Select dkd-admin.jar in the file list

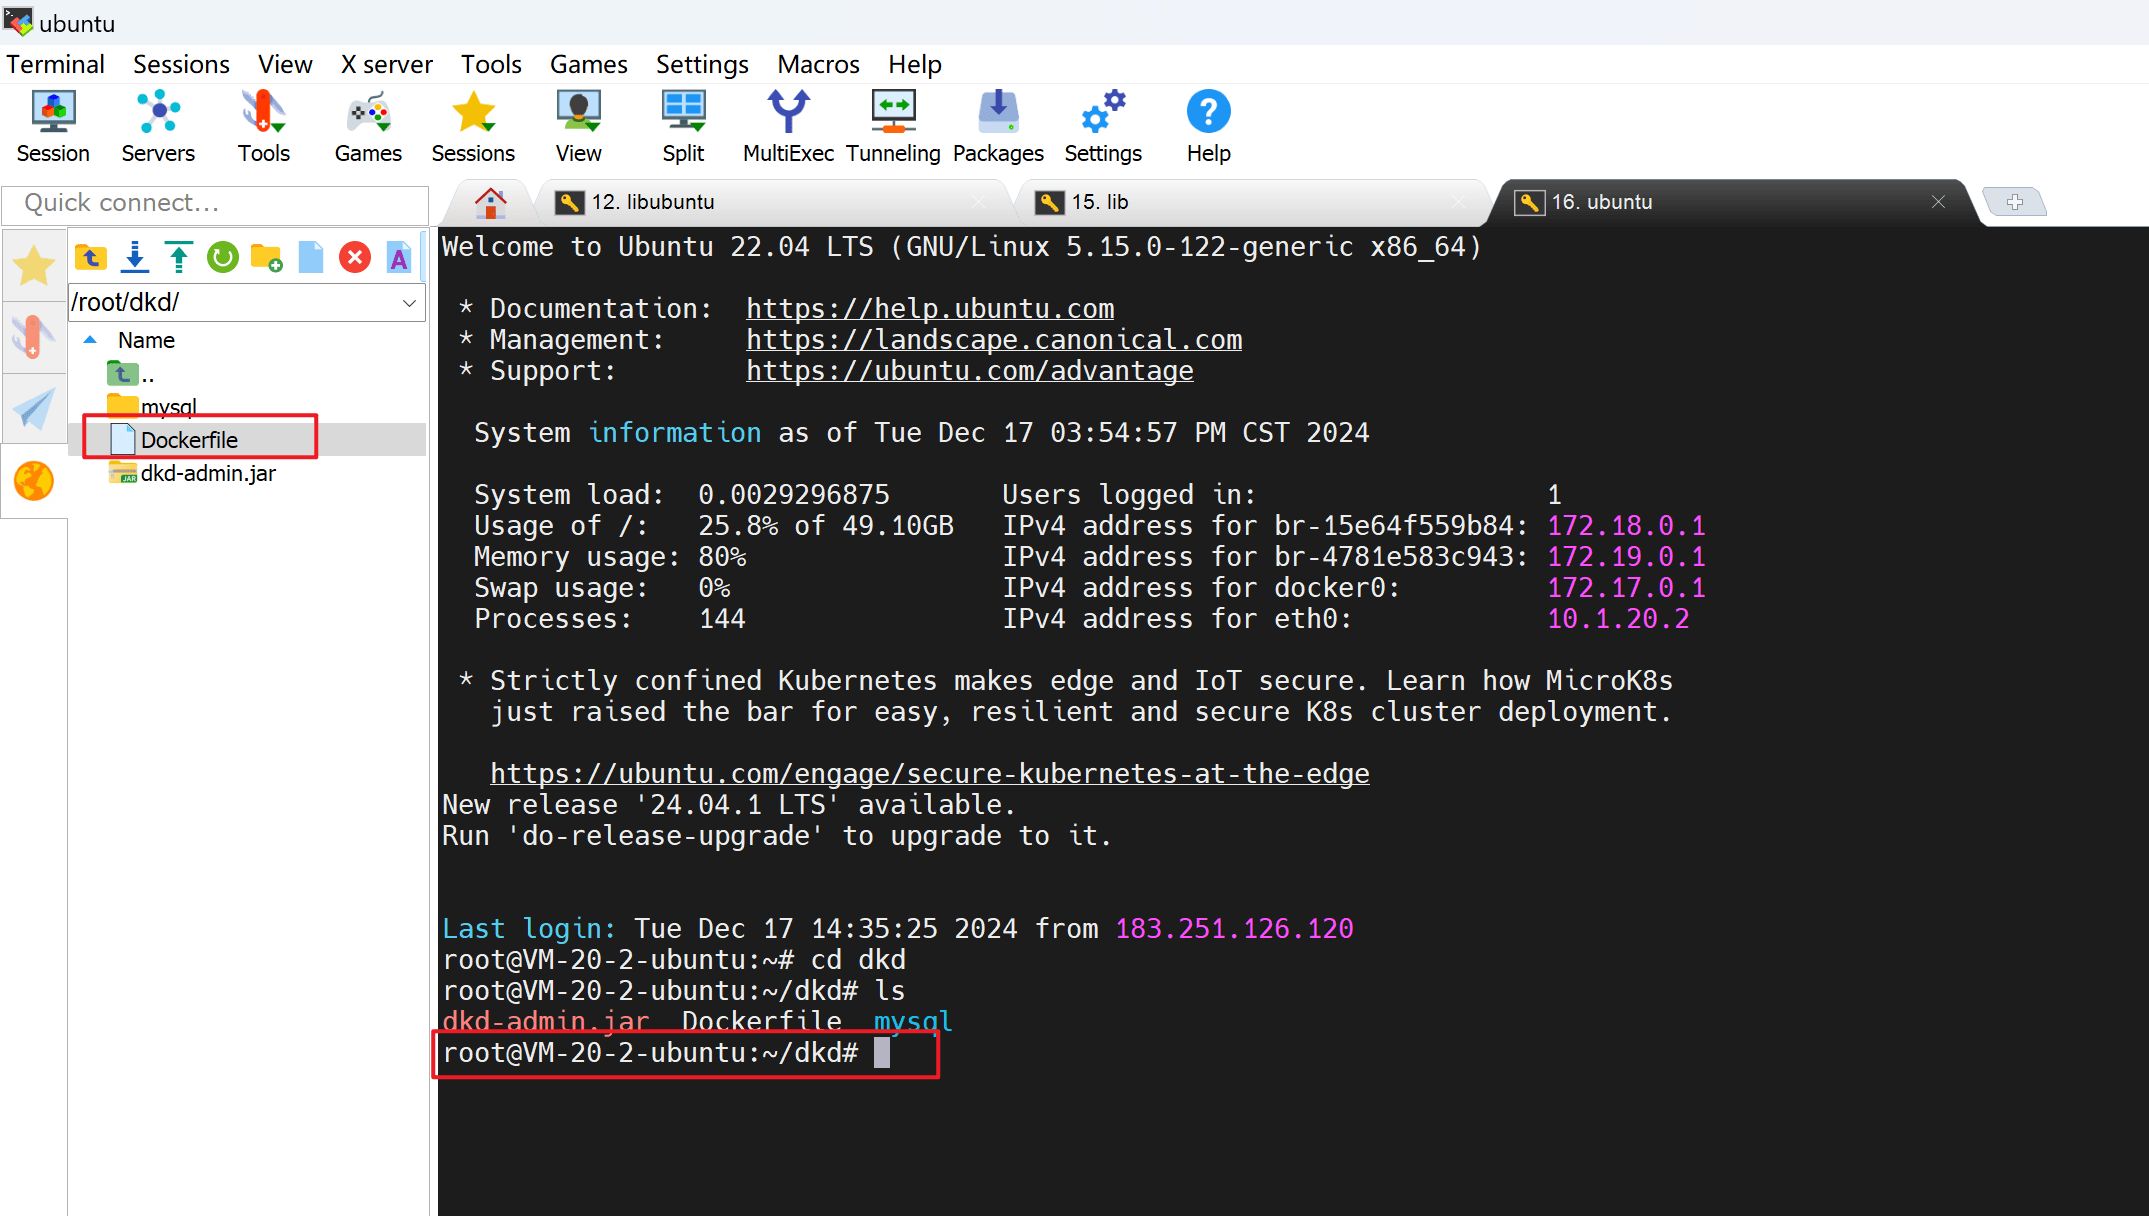coord(208,473)
